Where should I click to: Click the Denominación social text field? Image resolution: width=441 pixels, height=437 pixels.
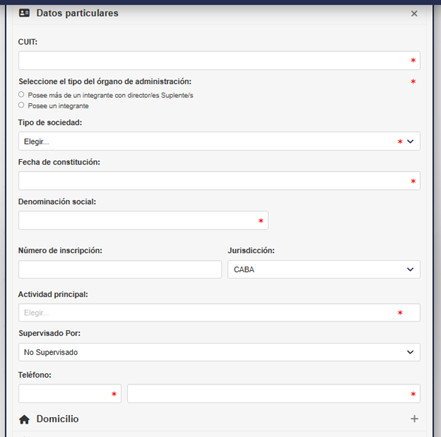click(x=143, y=220)
